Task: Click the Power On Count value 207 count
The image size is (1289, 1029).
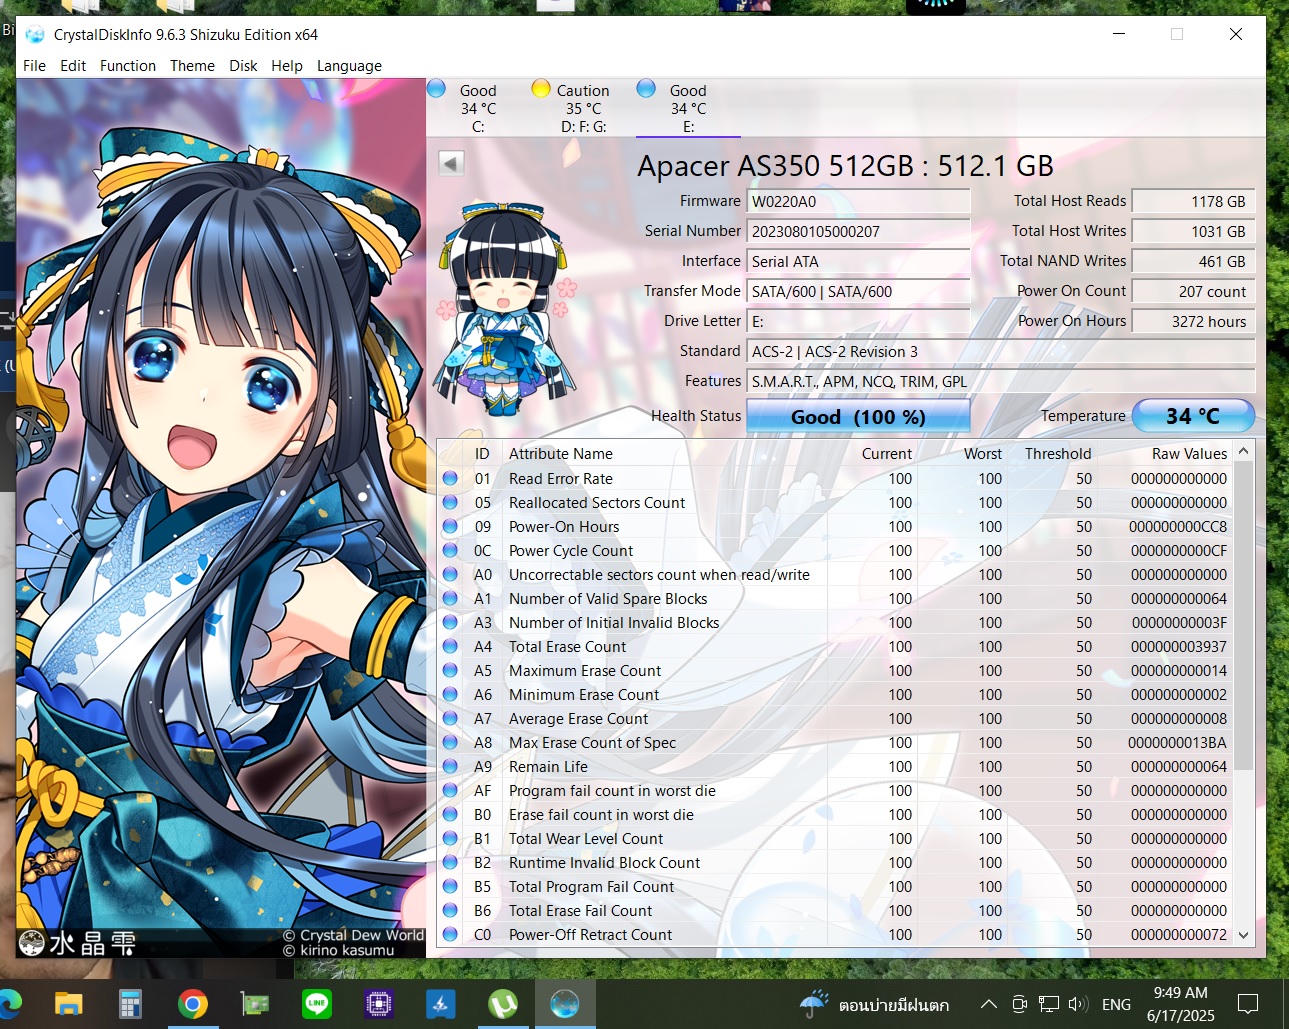Action: click(x=1193, y=291)
